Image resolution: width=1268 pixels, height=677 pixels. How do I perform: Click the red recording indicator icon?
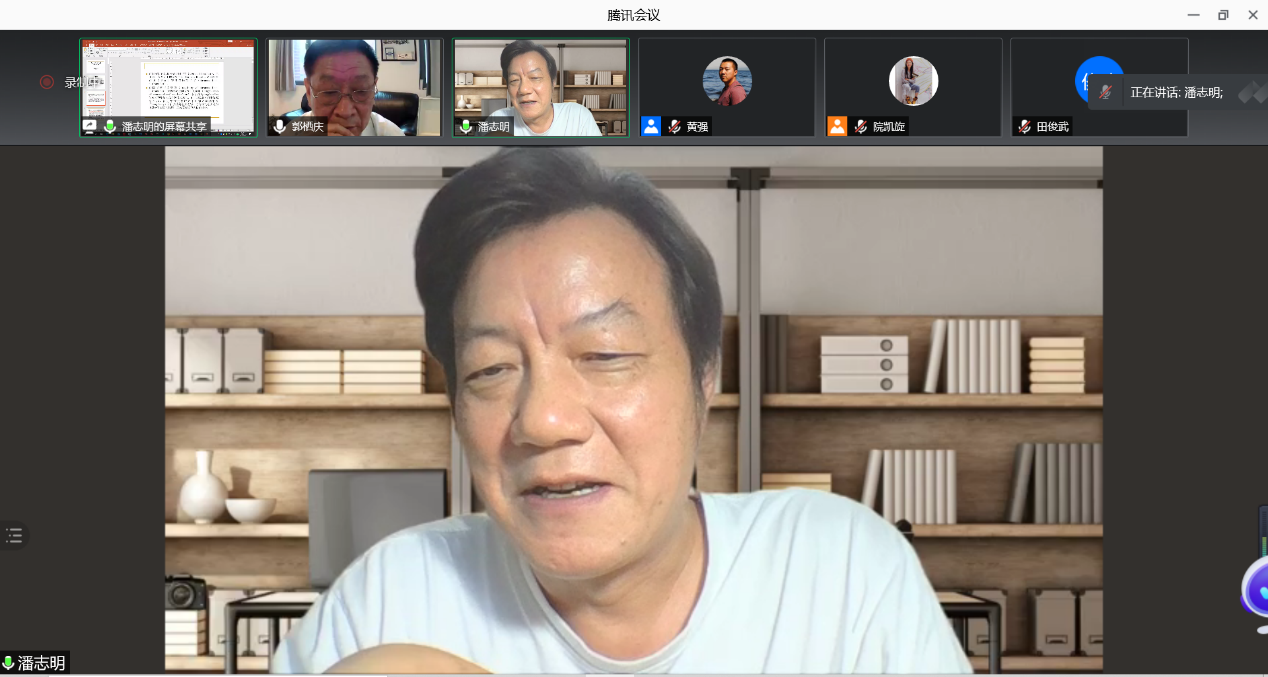click(47, 82)
